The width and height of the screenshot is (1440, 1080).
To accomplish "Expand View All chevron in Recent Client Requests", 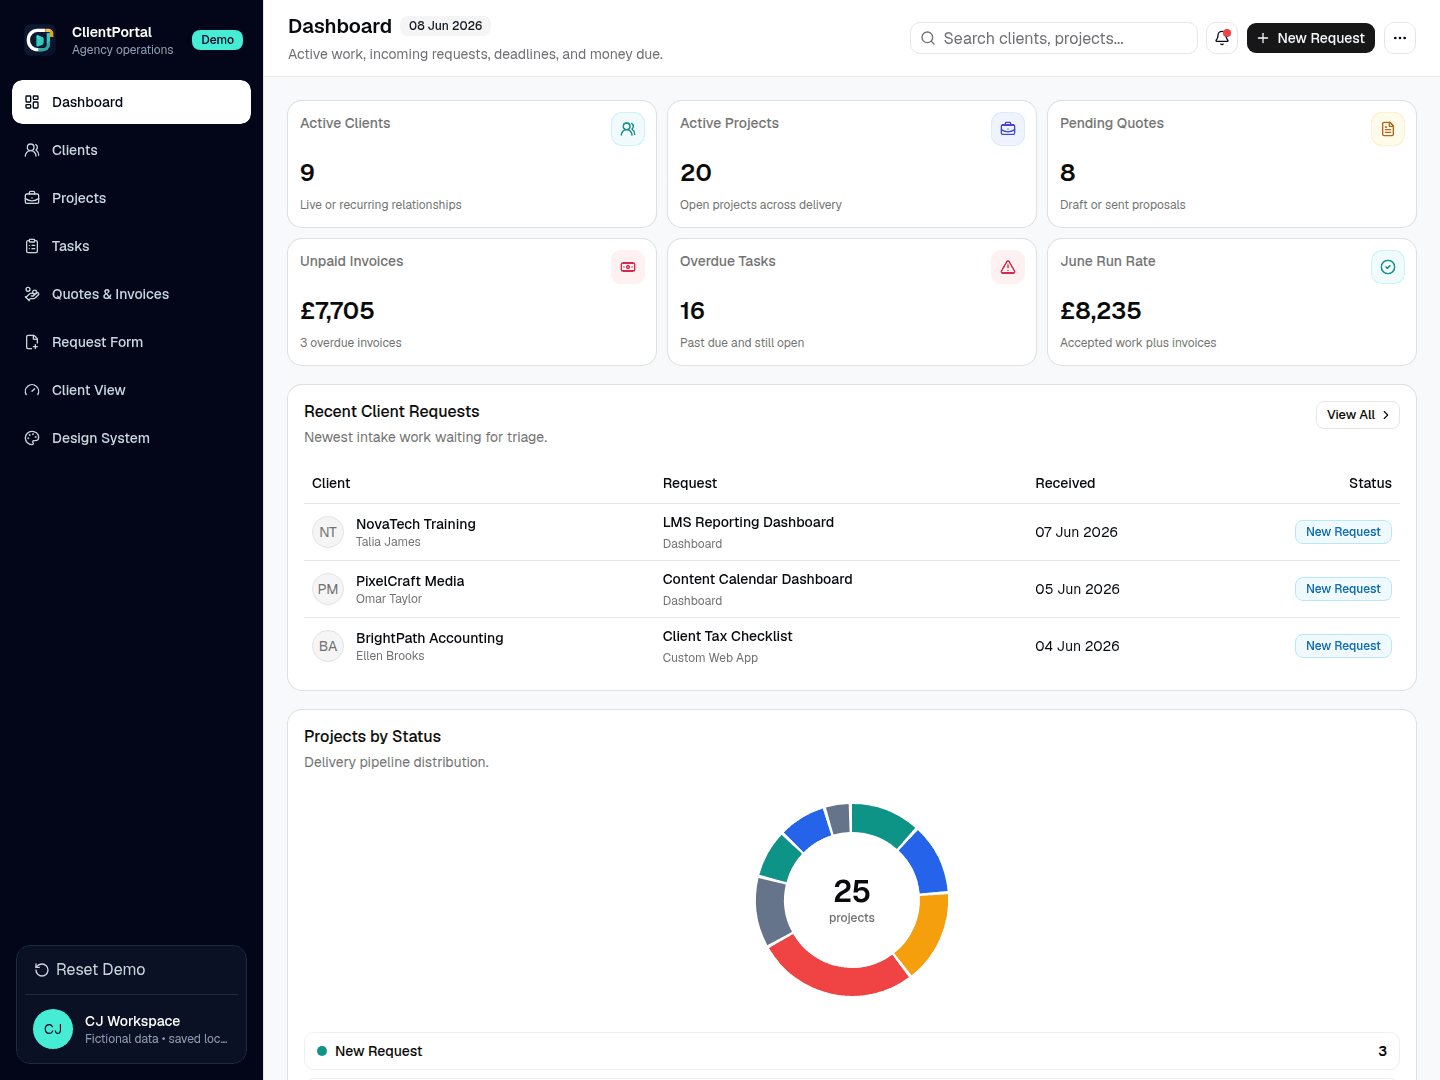I will coord(1386,415).
